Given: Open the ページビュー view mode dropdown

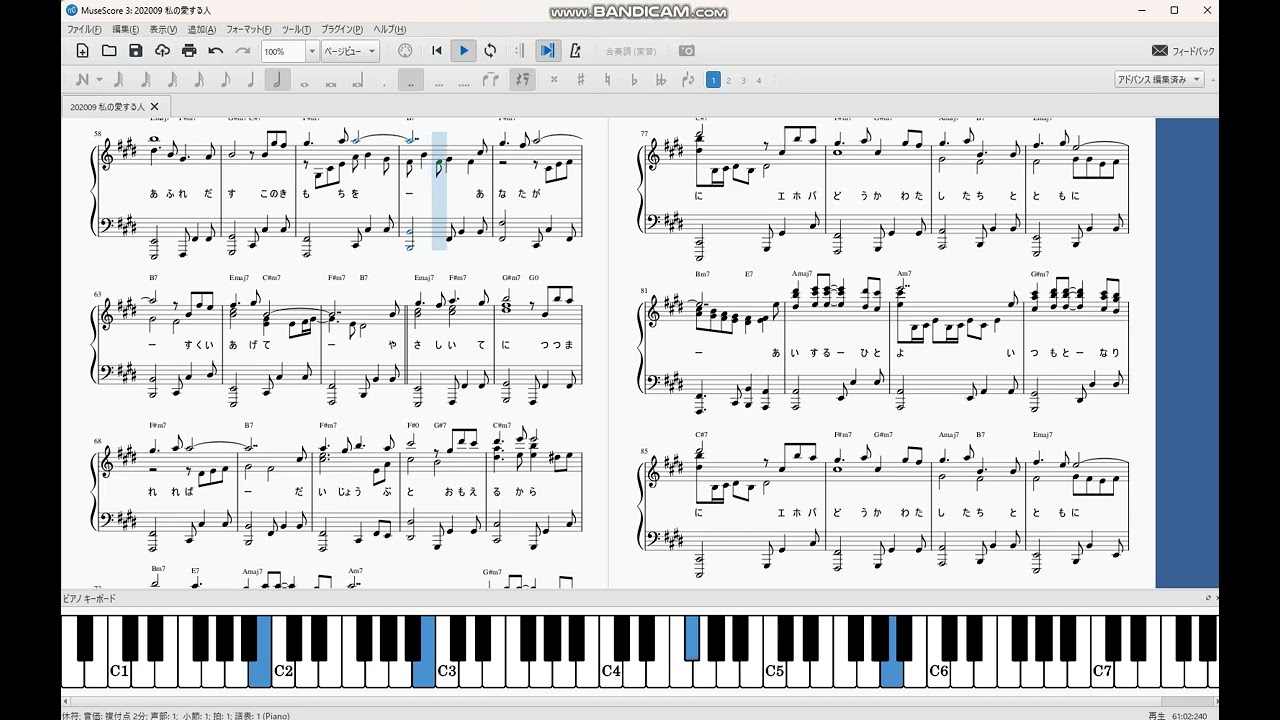Looking at the screenshot, I should [x=350, y=51].
